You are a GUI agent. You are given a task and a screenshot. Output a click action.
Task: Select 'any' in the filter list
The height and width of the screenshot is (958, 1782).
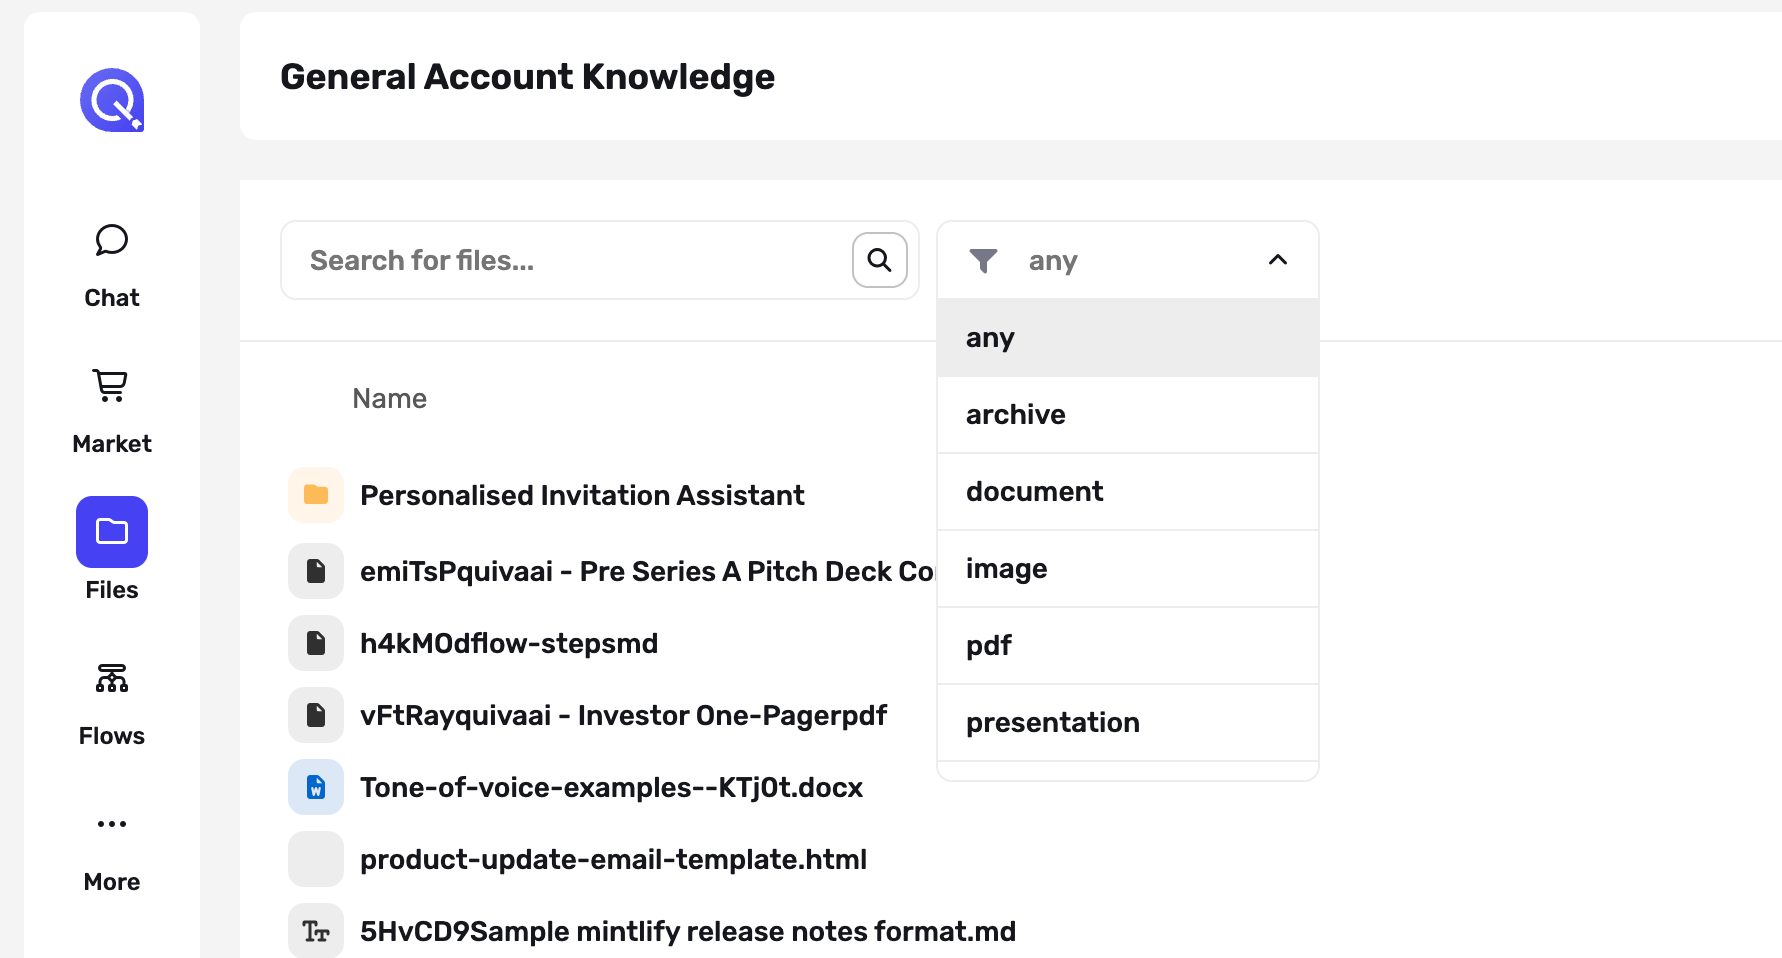1128,338
